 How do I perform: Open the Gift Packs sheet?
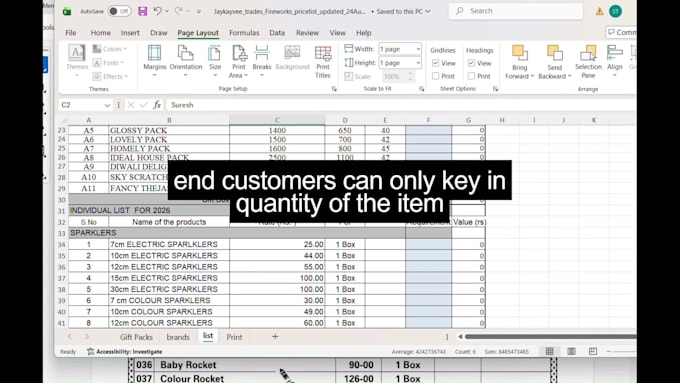[136, 337]
